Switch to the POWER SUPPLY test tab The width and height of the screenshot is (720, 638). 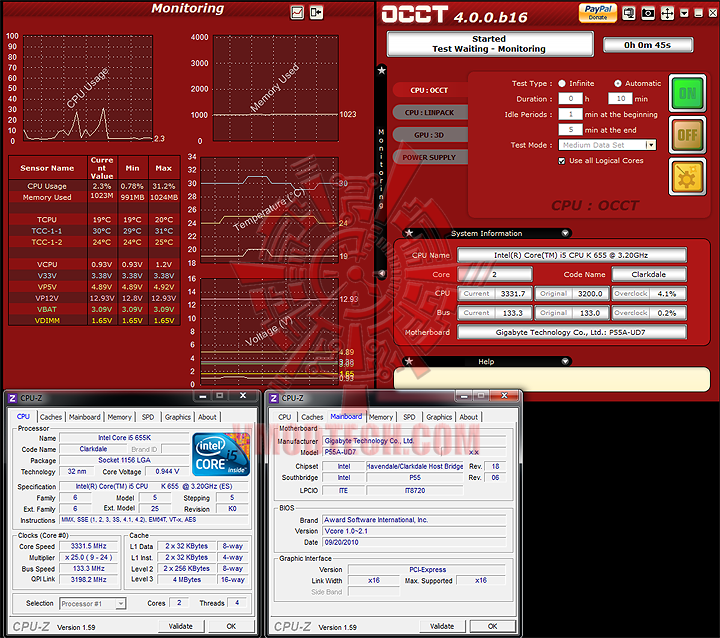[430, 158]
